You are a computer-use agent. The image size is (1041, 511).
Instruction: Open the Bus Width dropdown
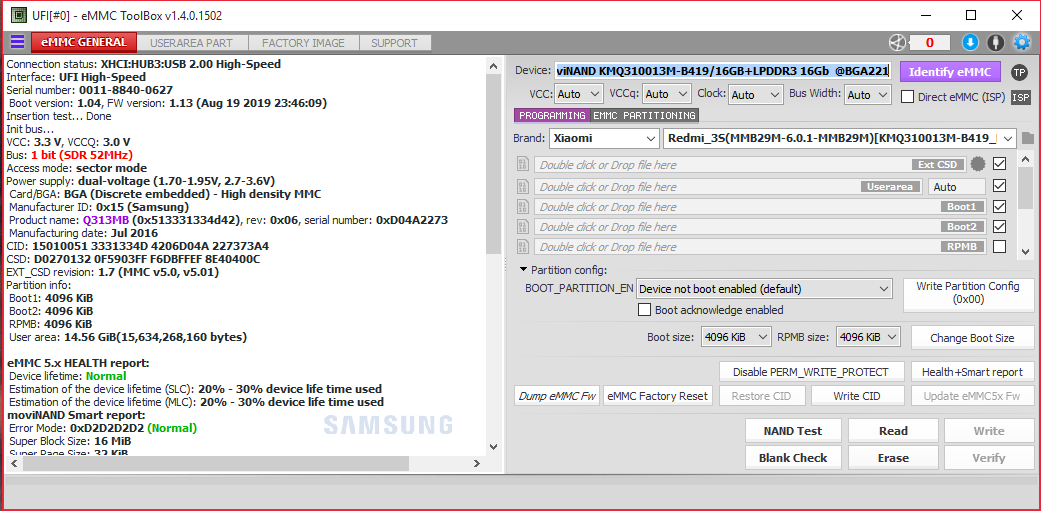click(867, 94)
